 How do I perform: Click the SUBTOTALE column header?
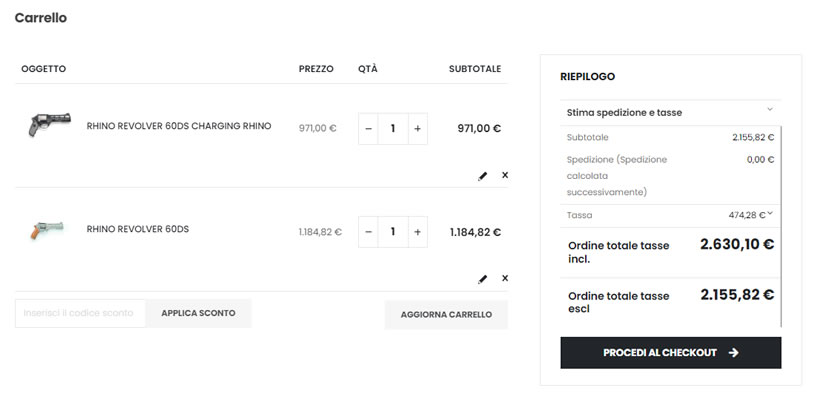[x=475, y=69]
